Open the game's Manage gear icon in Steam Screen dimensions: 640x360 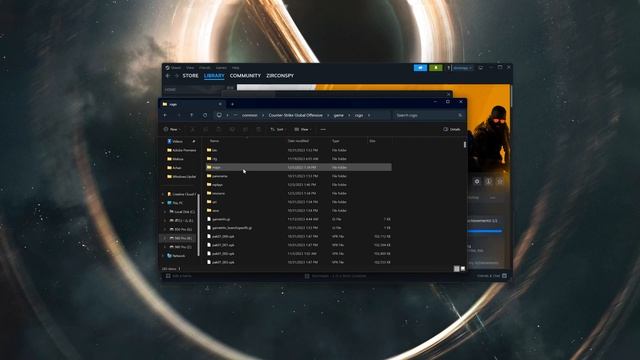coord(477,181)
